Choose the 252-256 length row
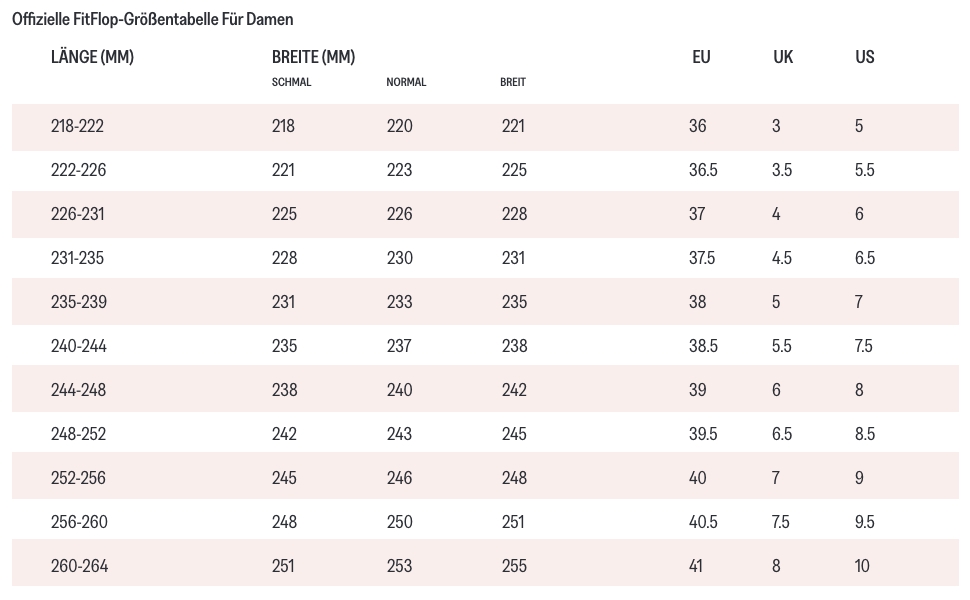The image size is (970, 600). tap(78, 478)
